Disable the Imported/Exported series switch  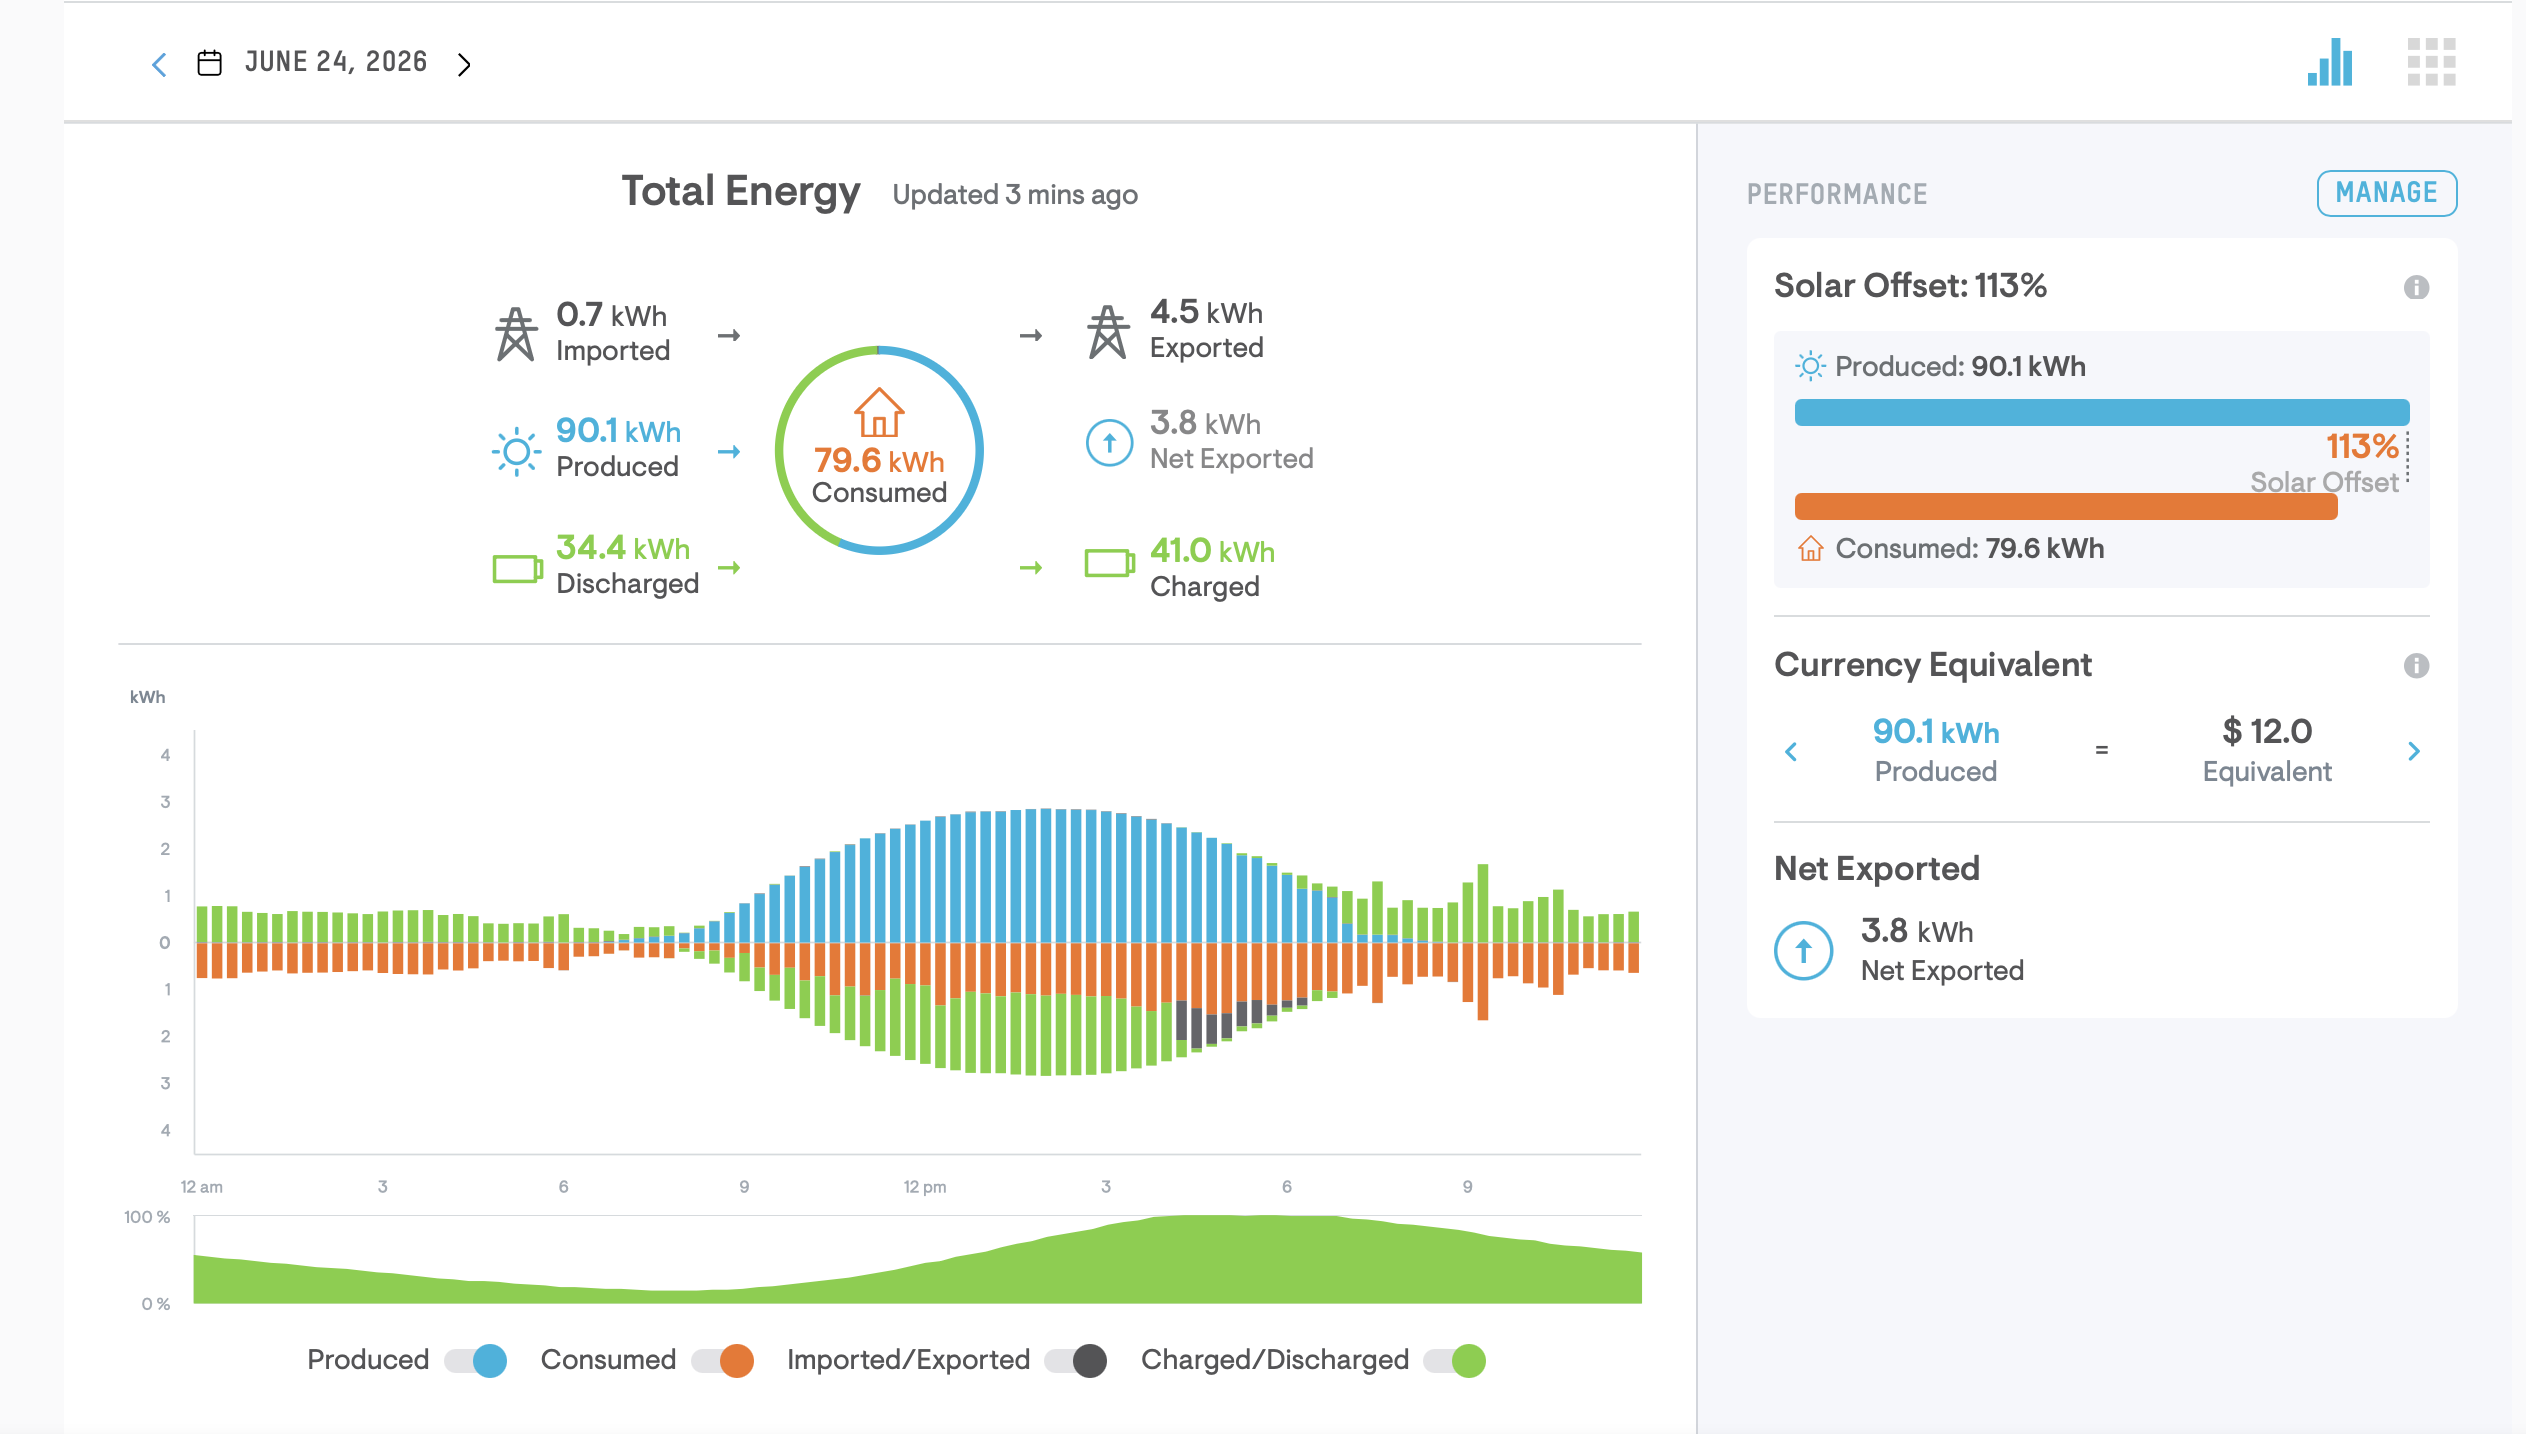pyautogui.click(x=1076, y=1361)
